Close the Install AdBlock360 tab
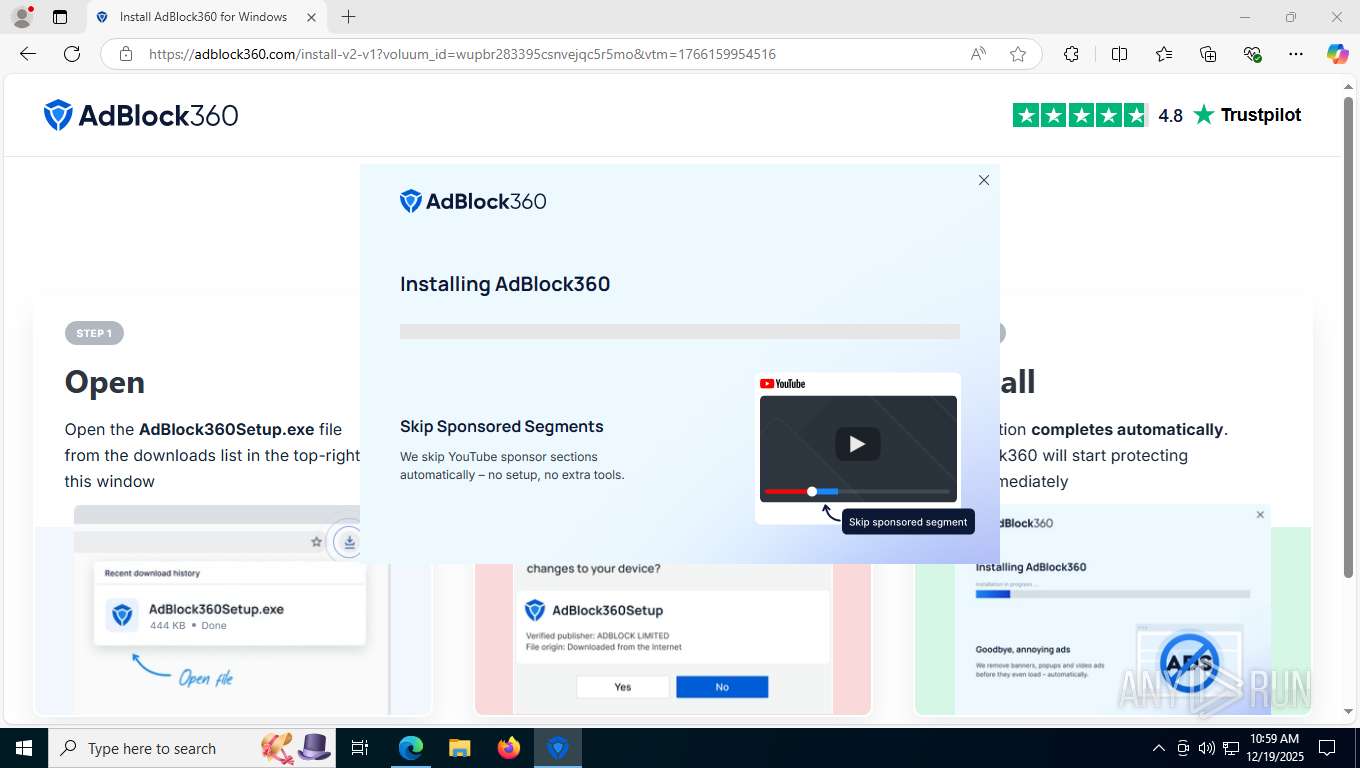The image size is (1360, 768). [312, 17]
